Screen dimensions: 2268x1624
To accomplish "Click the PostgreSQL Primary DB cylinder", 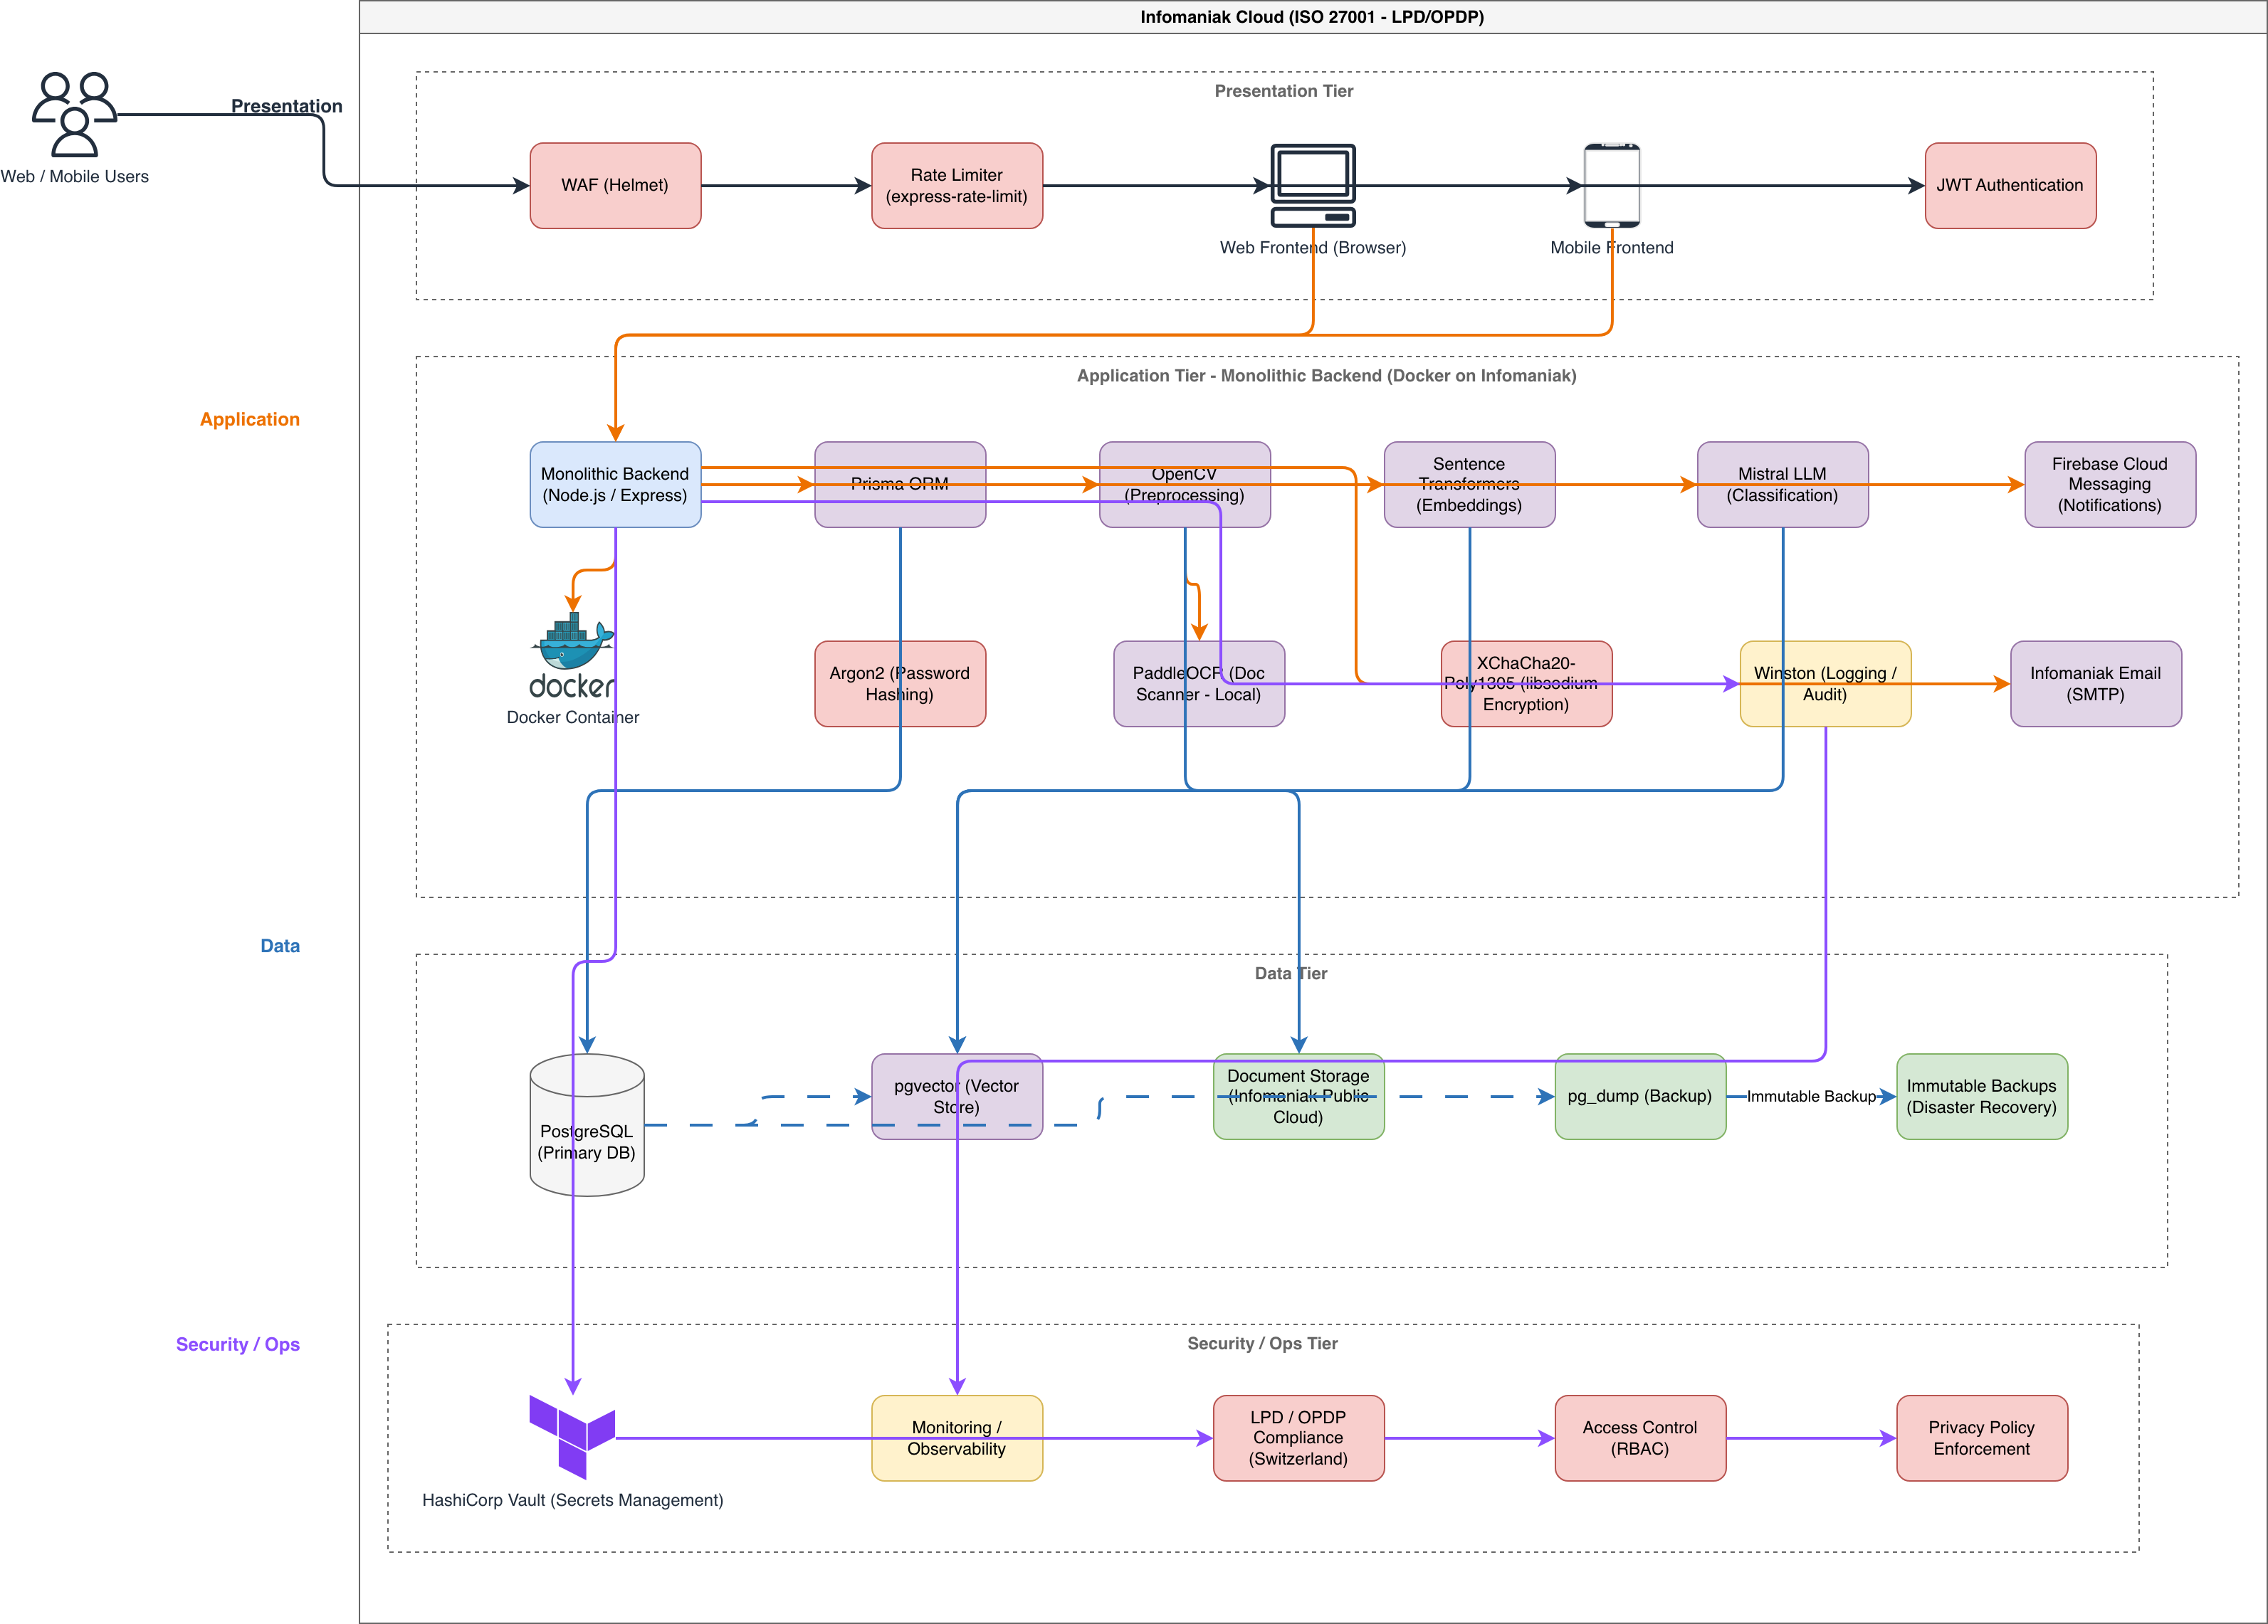I will click(x=587, y=1125).
